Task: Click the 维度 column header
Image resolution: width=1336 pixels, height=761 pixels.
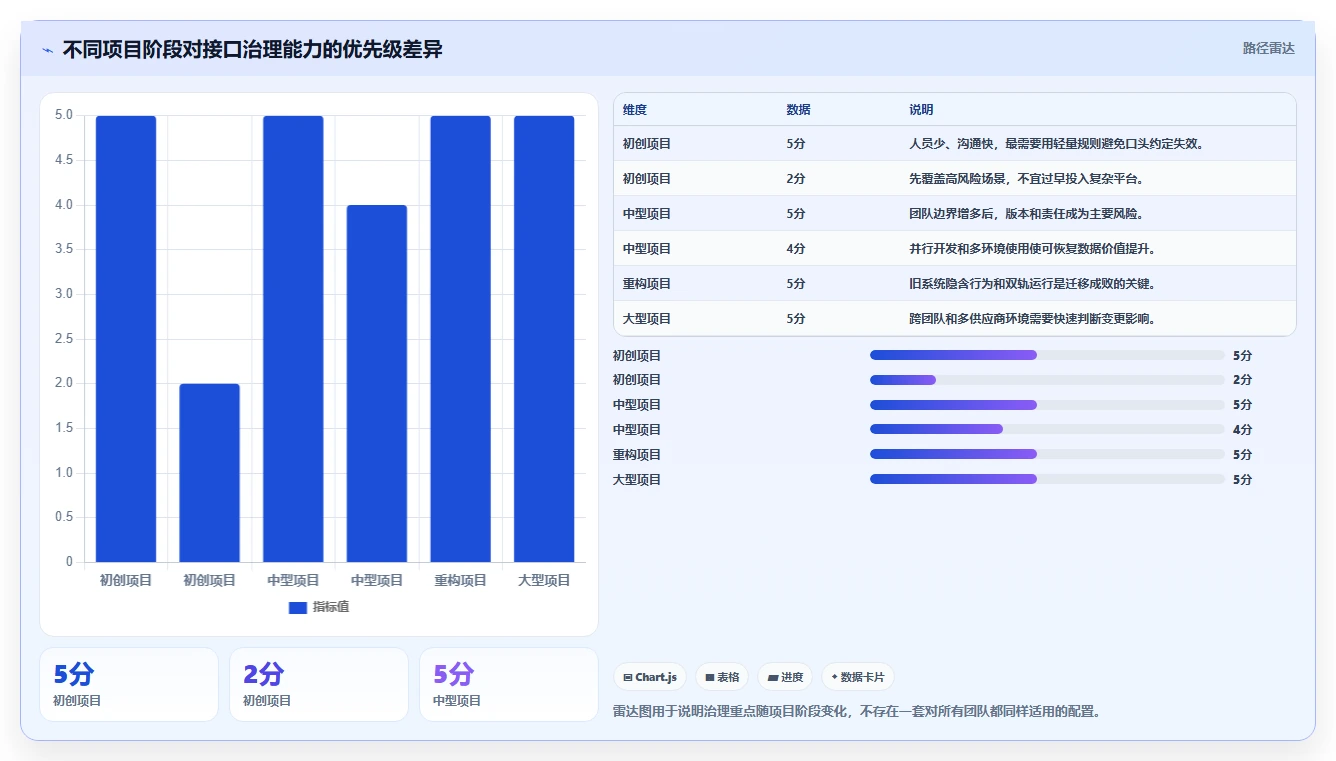Action: click(635, 110)
